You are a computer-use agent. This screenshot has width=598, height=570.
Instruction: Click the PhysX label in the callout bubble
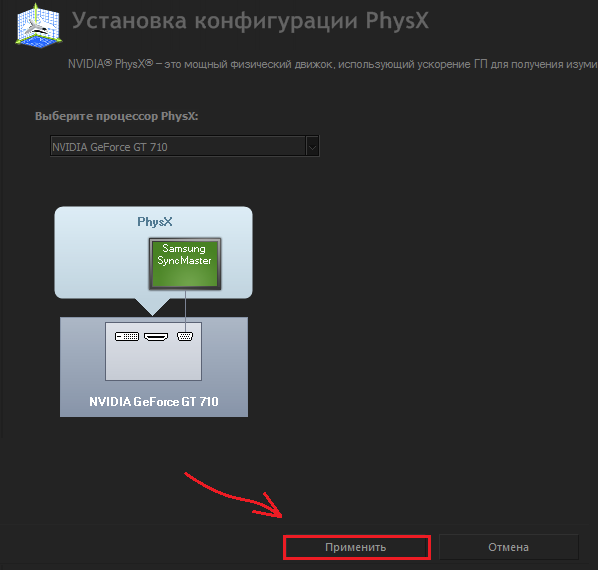tap(154, 222)
